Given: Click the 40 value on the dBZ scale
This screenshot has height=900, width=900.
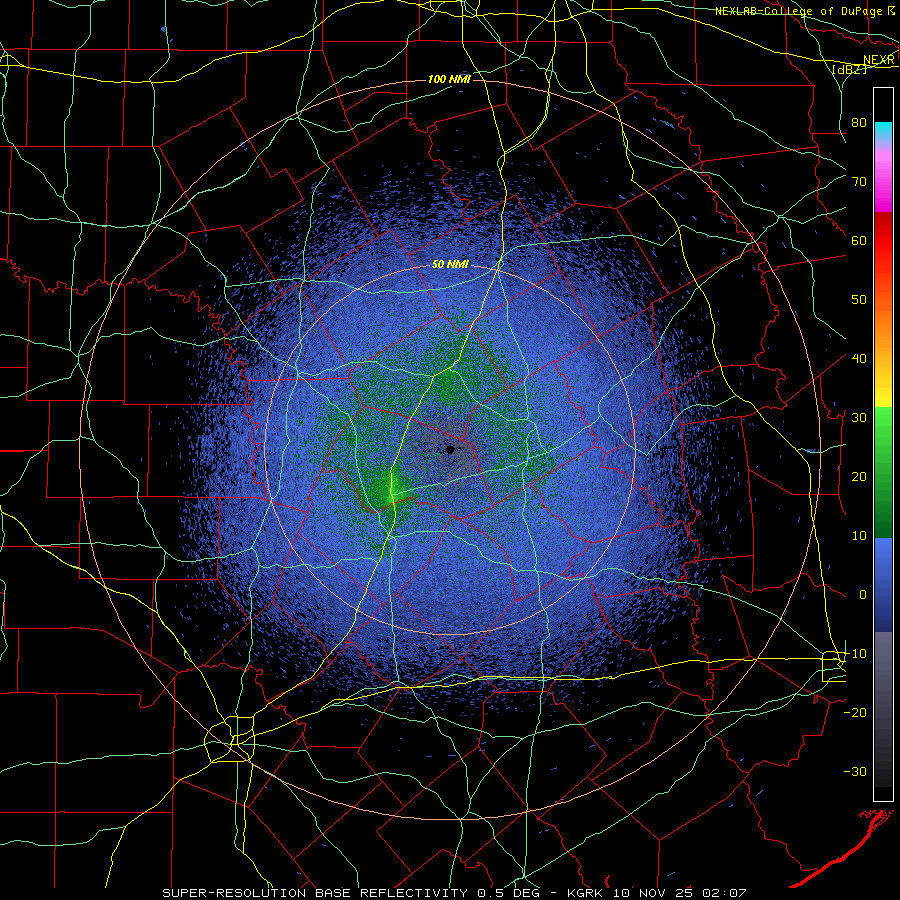Looking at the screenshot, I should [x=859, y=359].
